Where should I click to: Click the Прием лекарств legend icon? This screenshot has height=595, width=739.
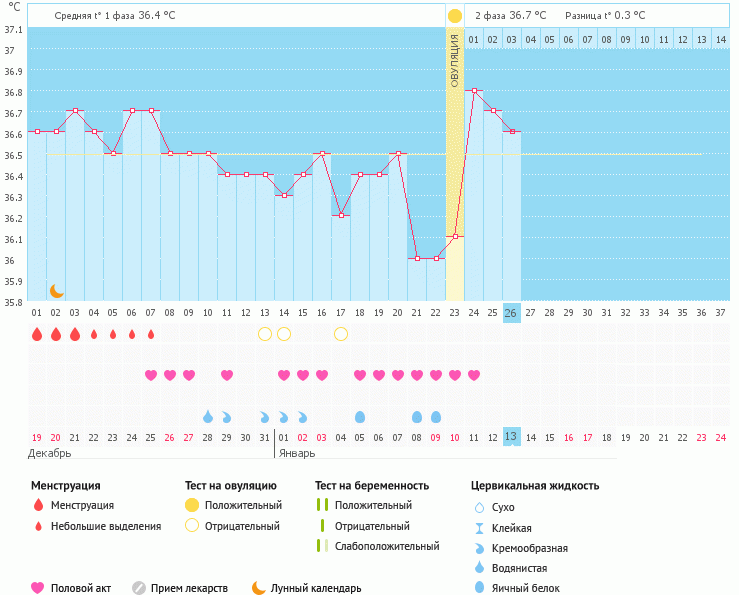139,588
